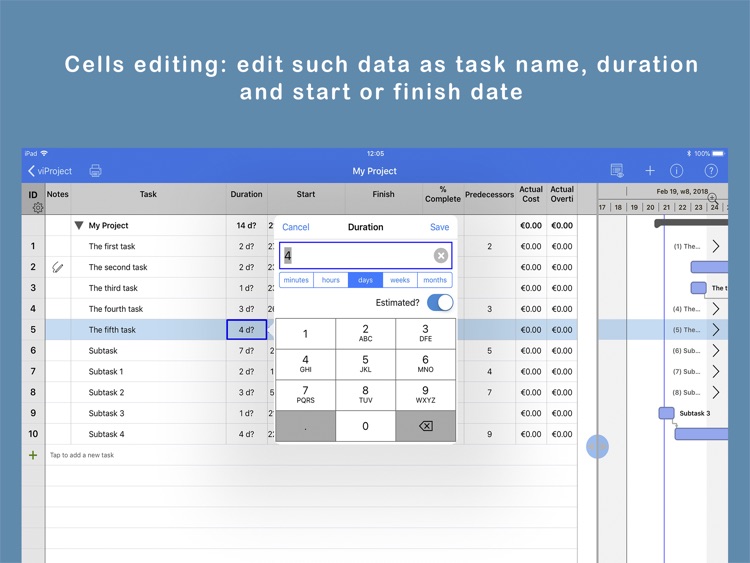Select the selected 4 d? duration cell
This screenshot has width=750, height=563.
pos(246,330)
